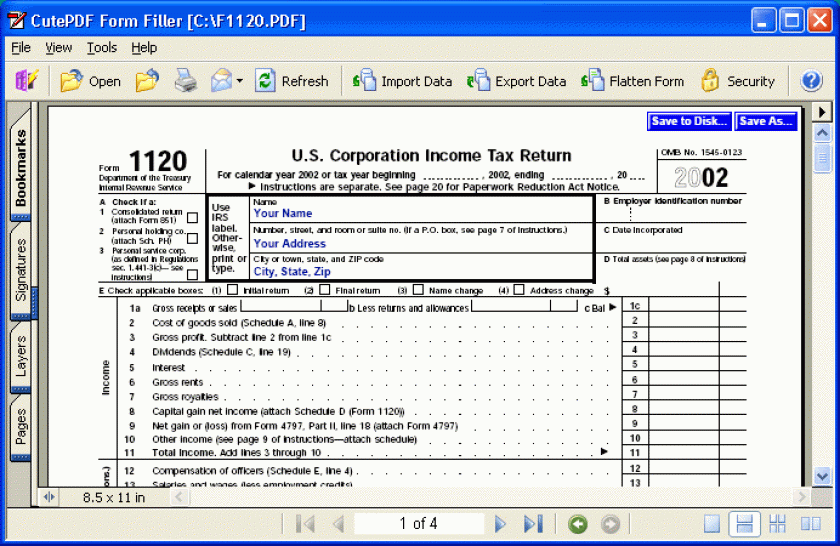840x546 pixels.
Task: Select continuous facing layout icon
Action: [x=777, y=523]
